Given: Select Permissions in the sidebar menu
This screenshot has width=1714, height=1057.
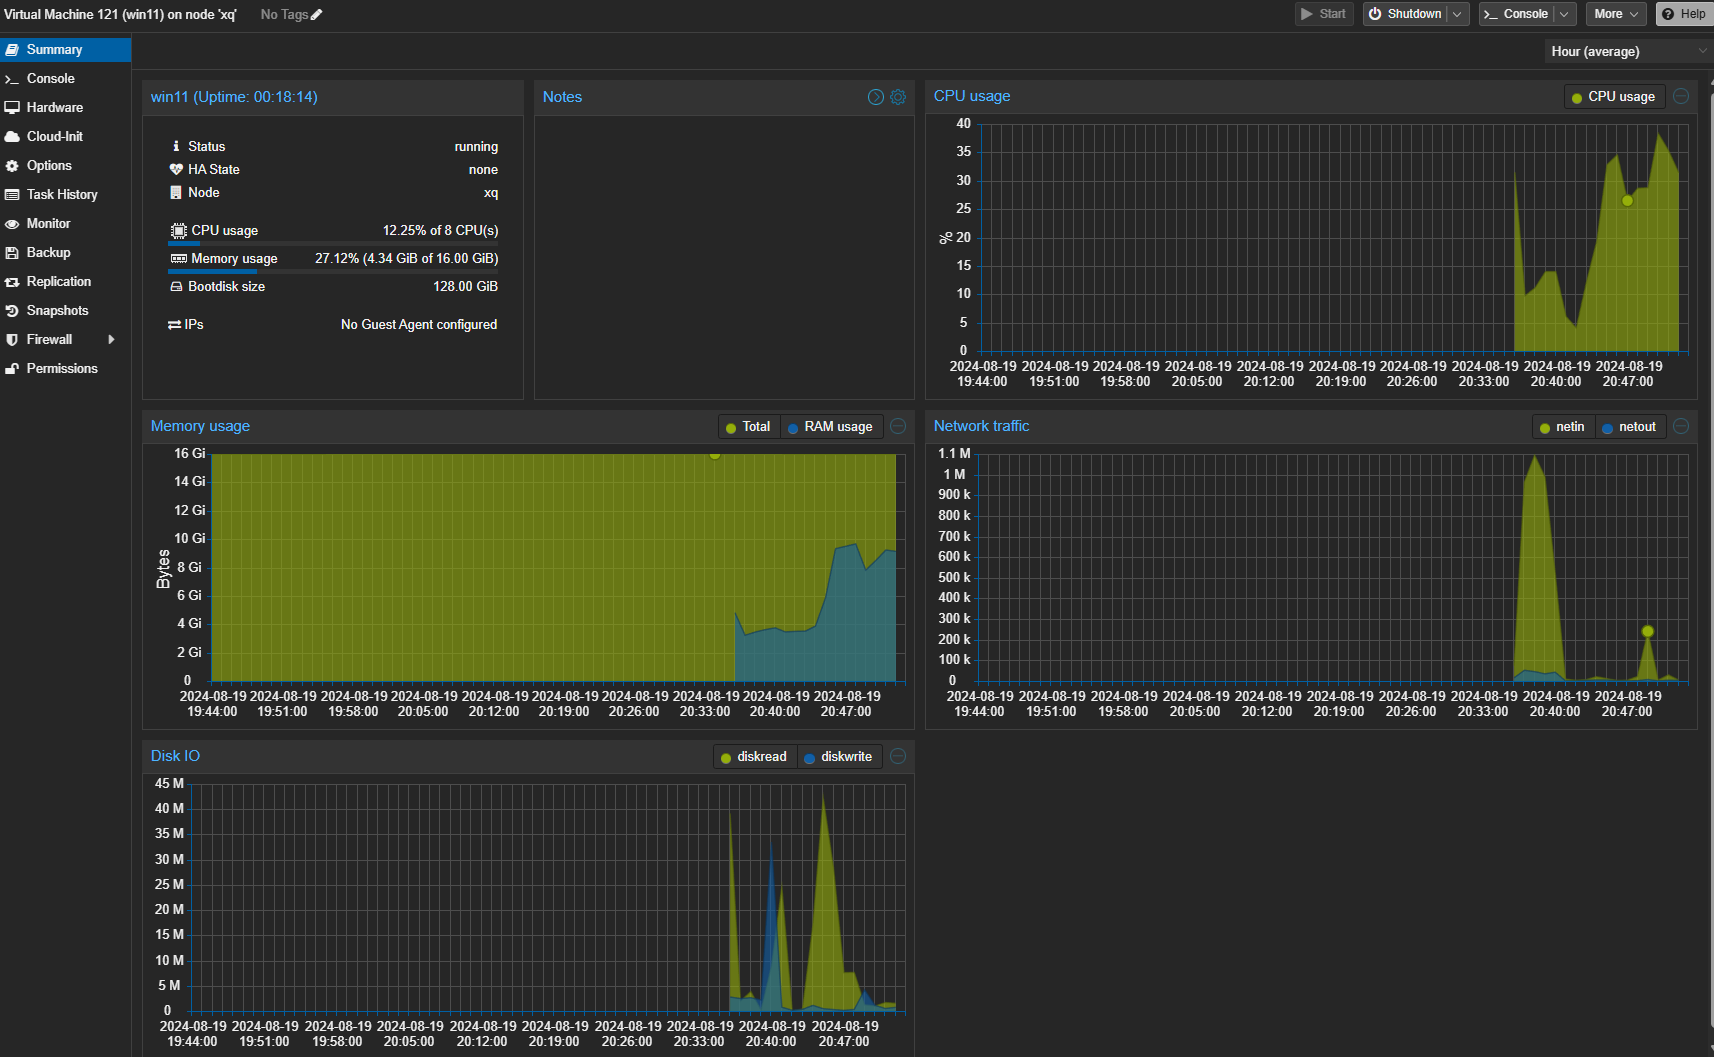Looking at the screenshot, I should point(65,368).
